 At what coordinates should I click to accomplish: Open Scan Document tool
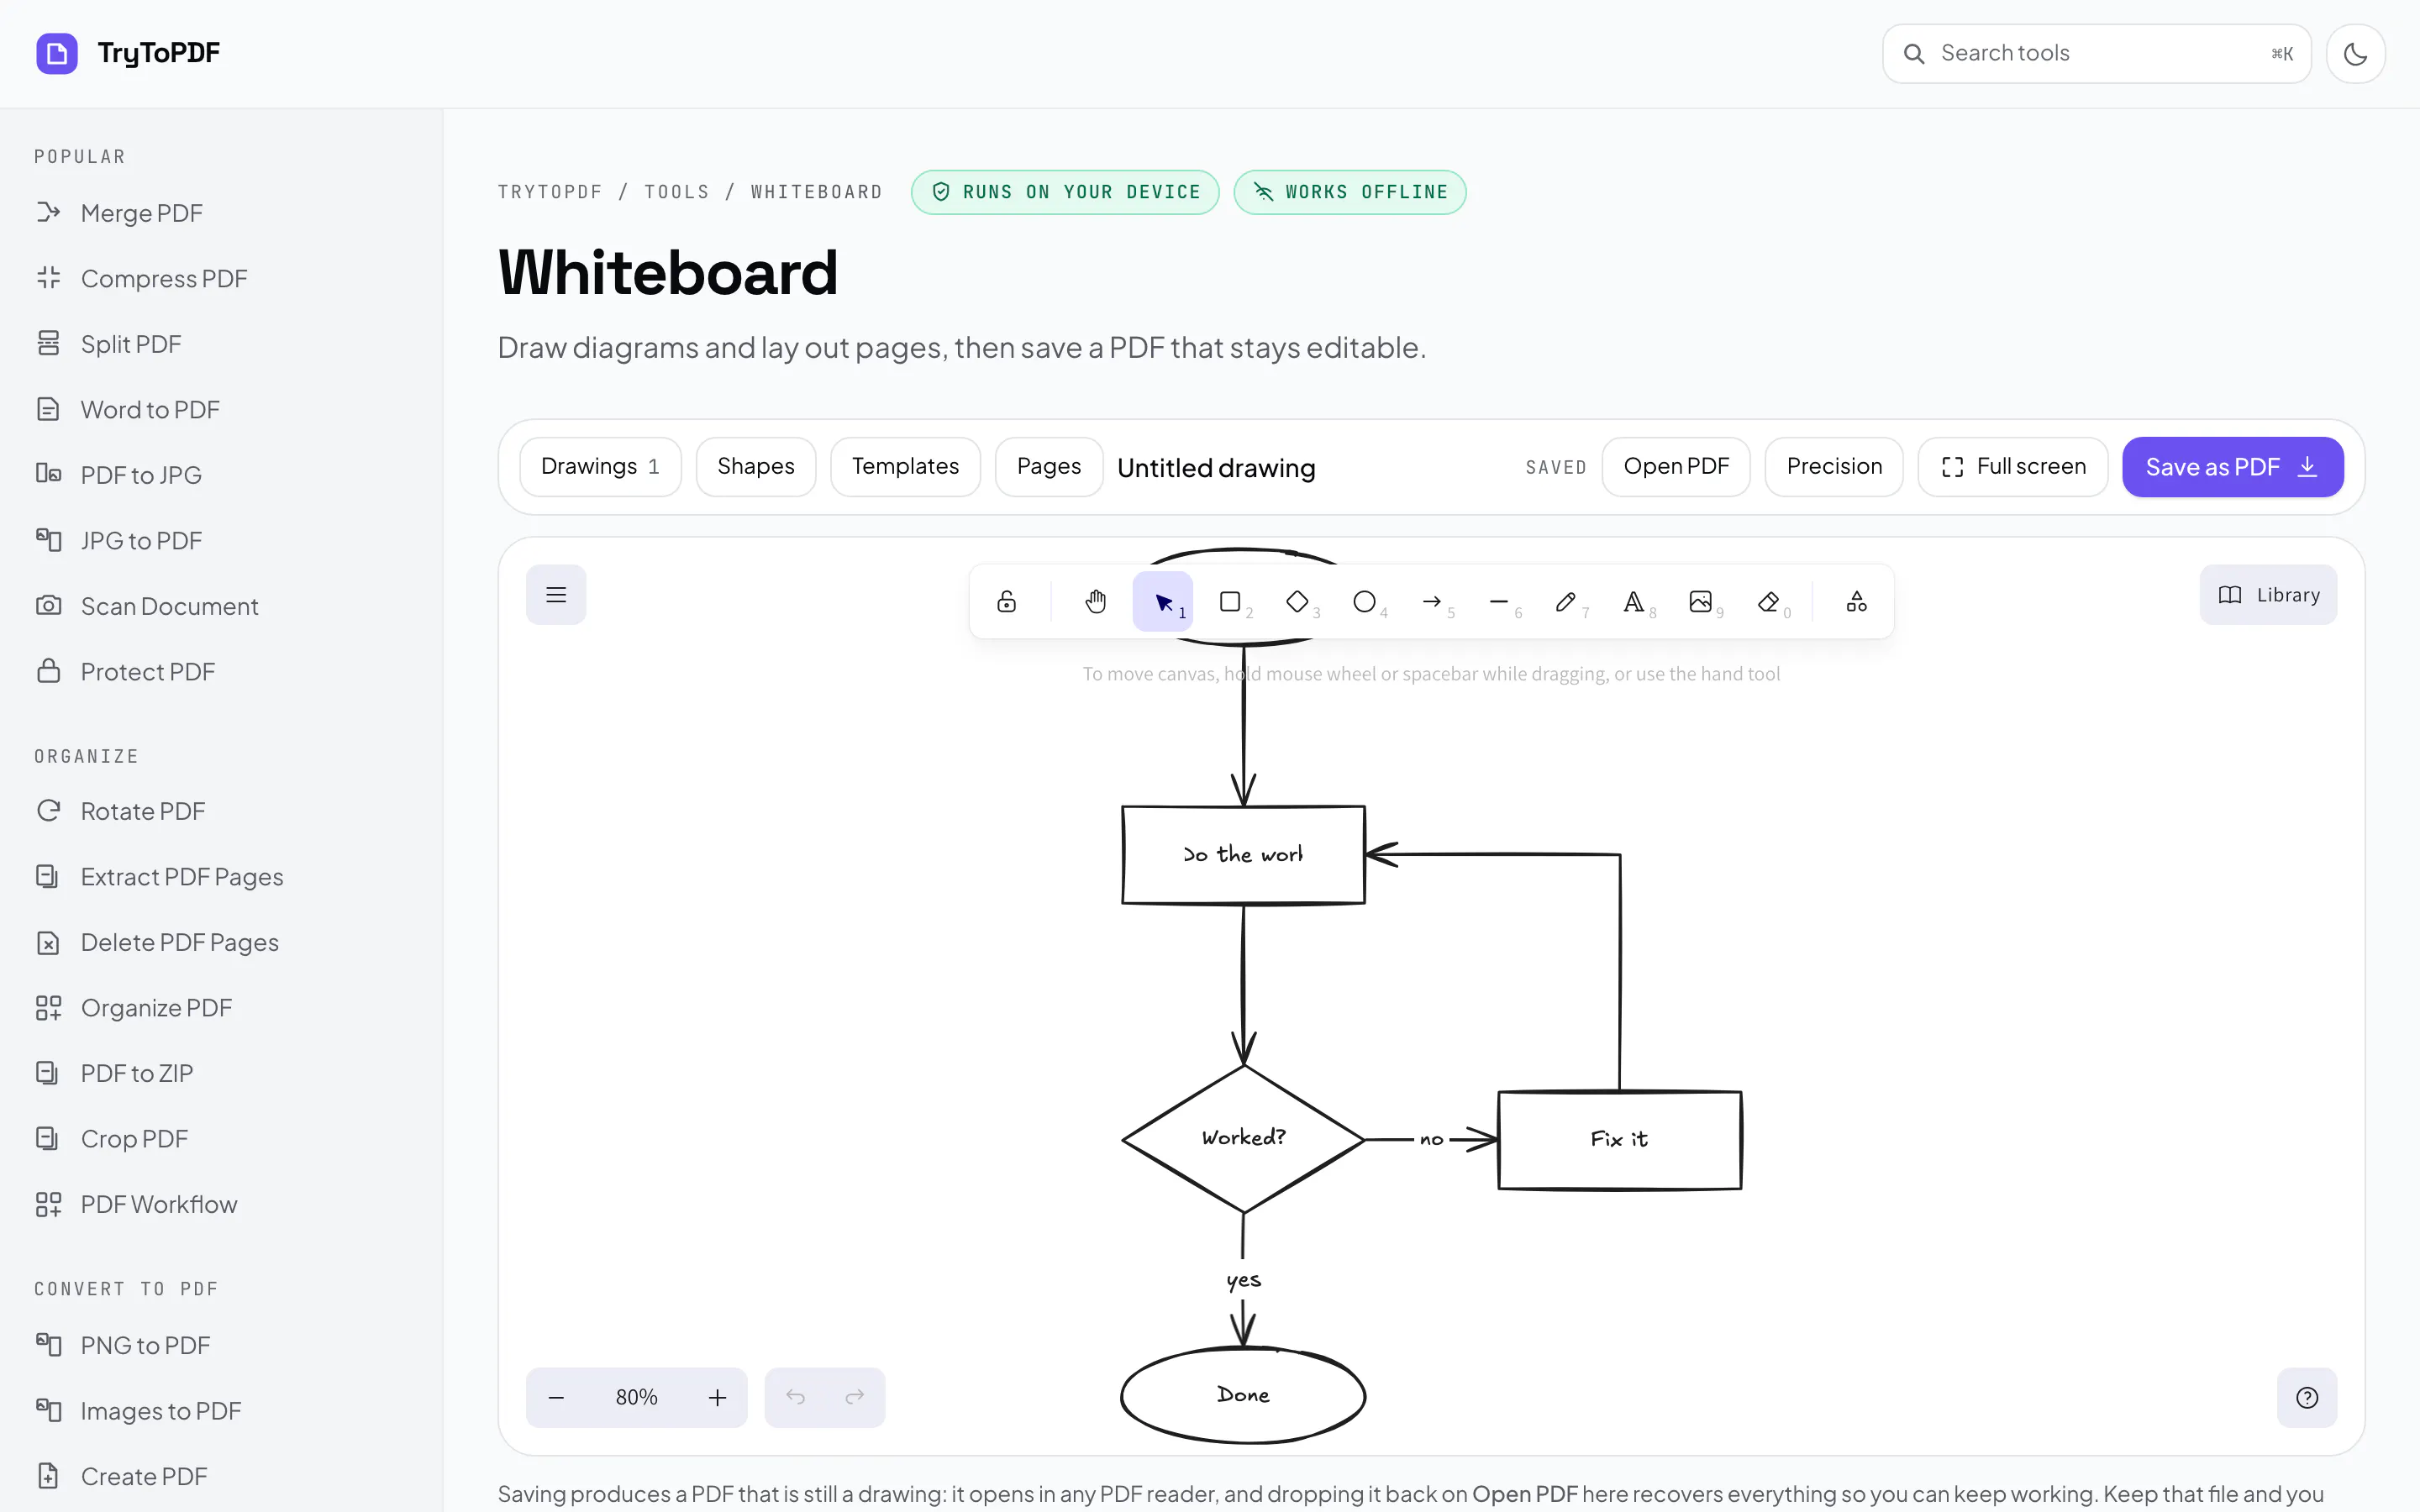(220, 606)
